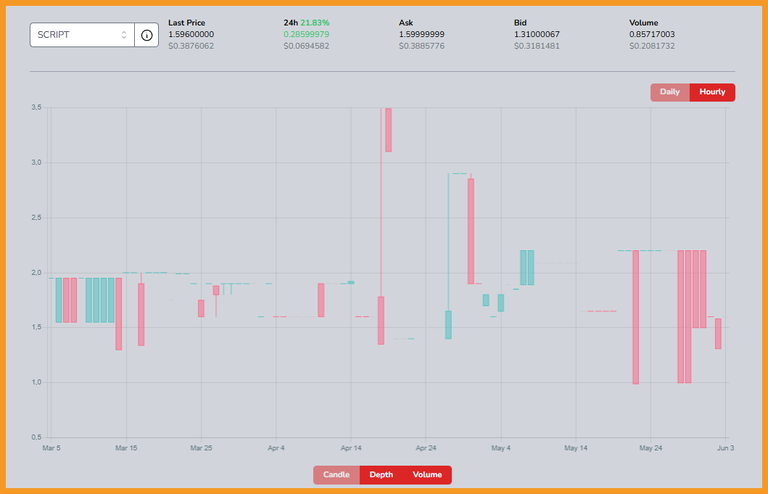Click the Apr 4 axis label
This screenshot has width=768, height=494.
(x=276, y=448)
